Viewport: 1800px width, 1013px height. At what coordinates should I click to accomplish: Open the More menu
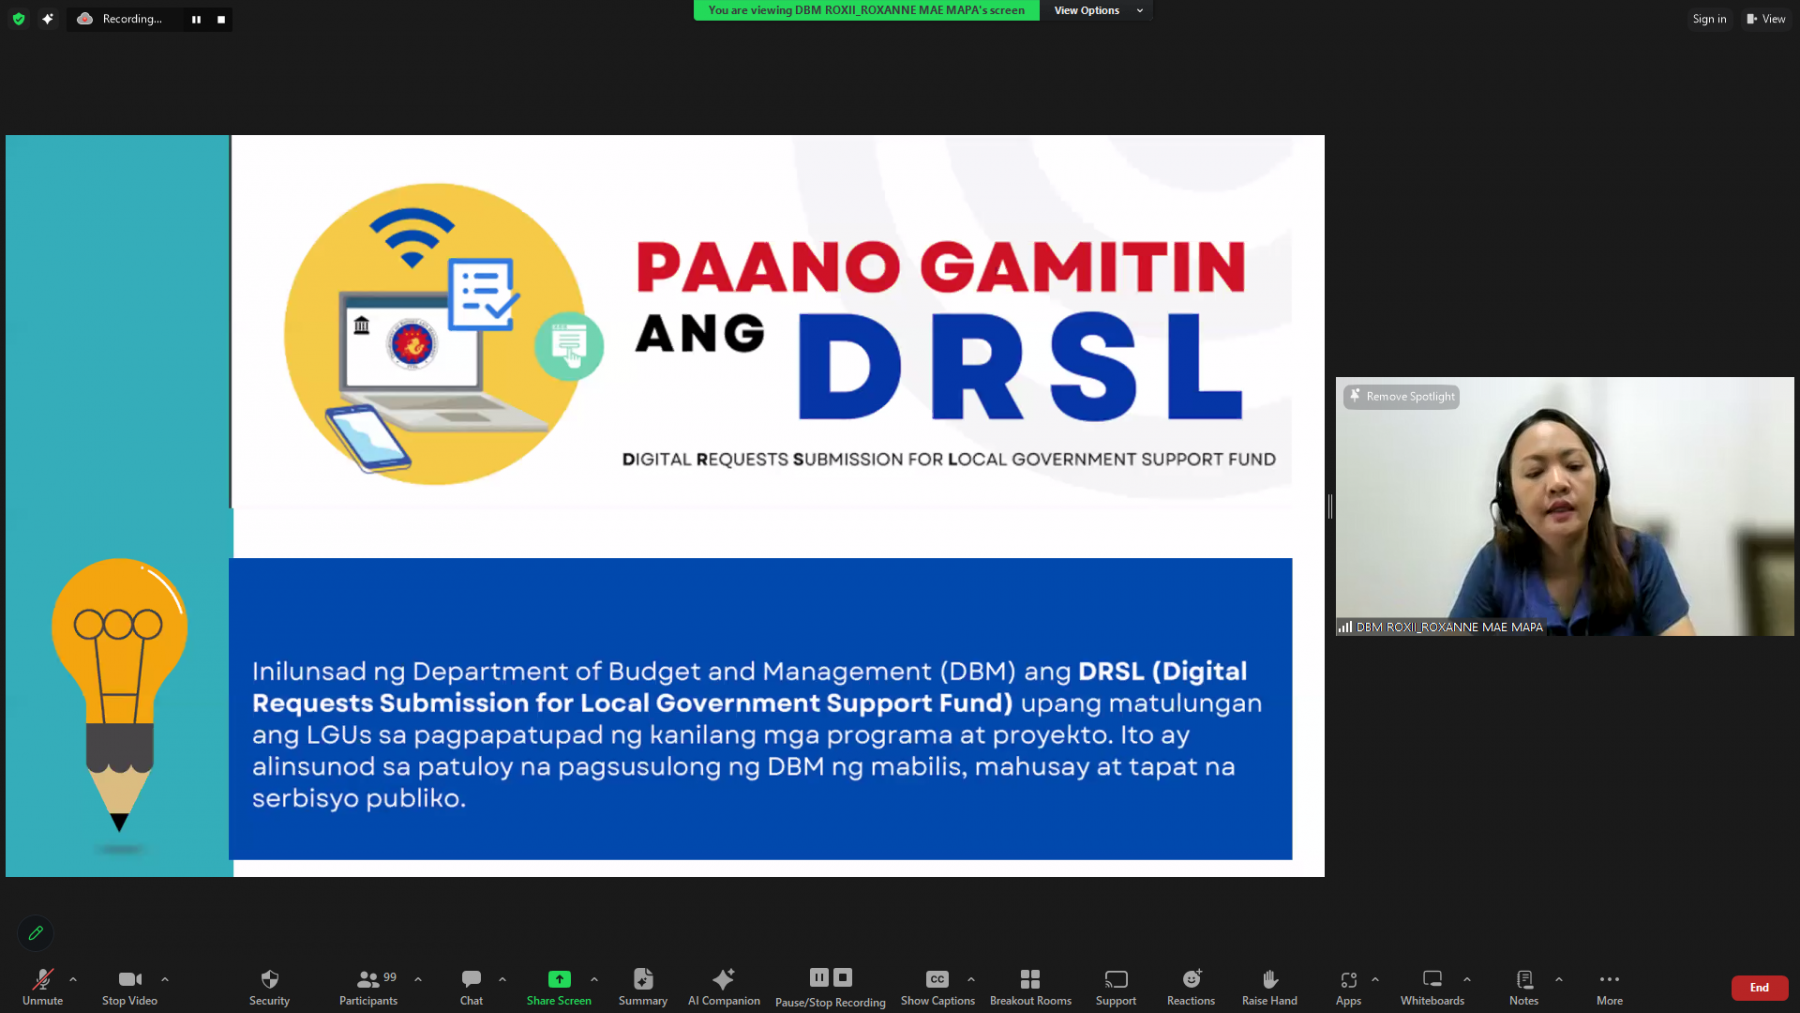point(1609,986)
